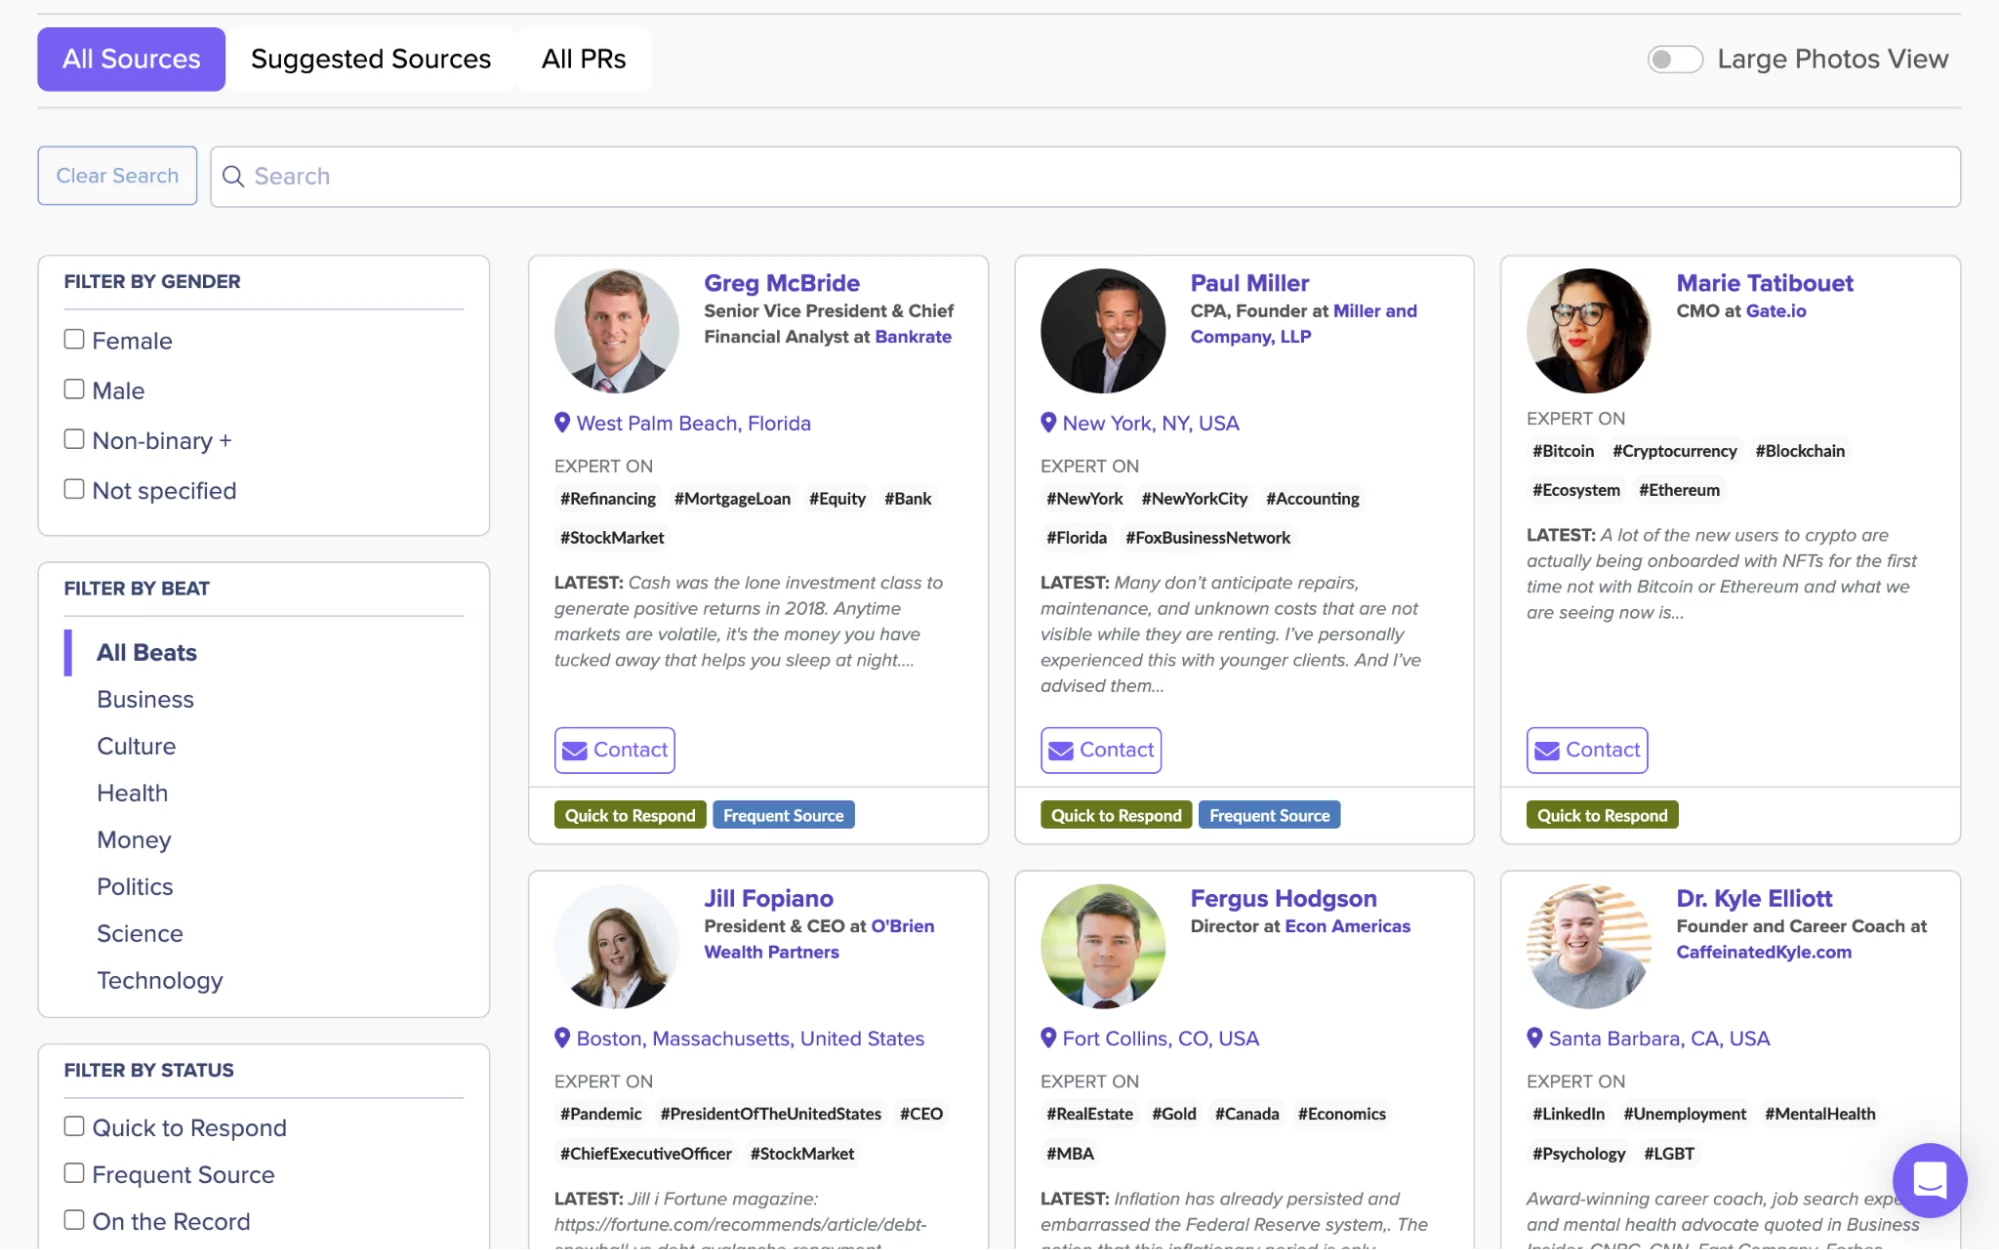Enable the Large Photos View toggle
This screenshot has height=1250, width=1999.
(1674, 60)
